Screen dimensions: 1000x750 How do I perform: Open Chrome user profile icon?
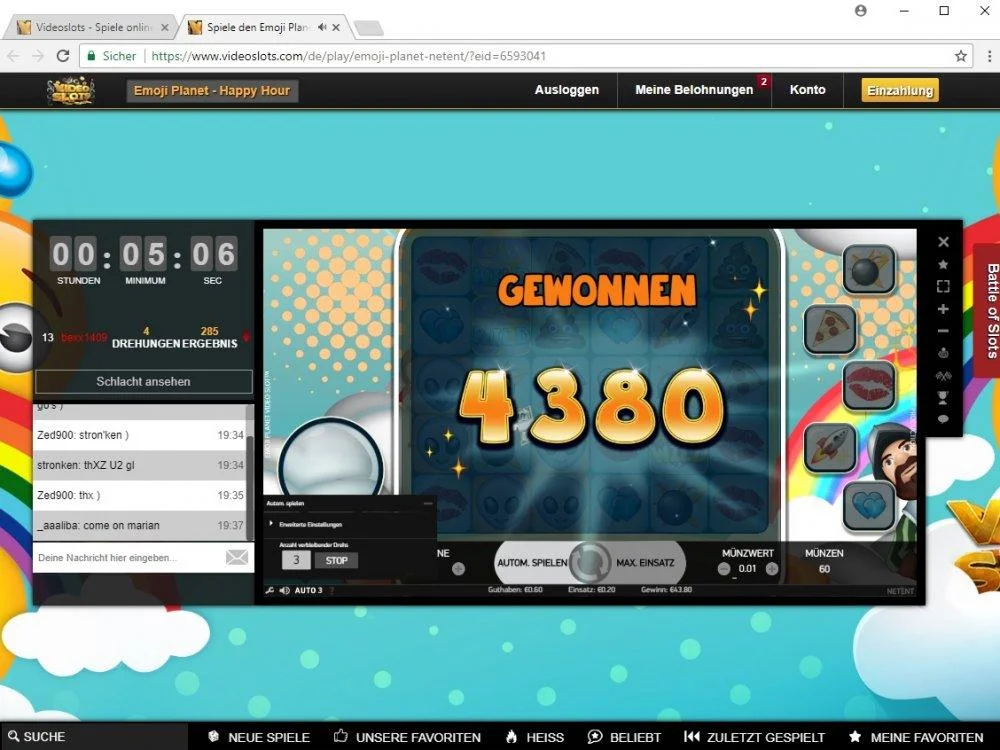[x=860, y=11]
